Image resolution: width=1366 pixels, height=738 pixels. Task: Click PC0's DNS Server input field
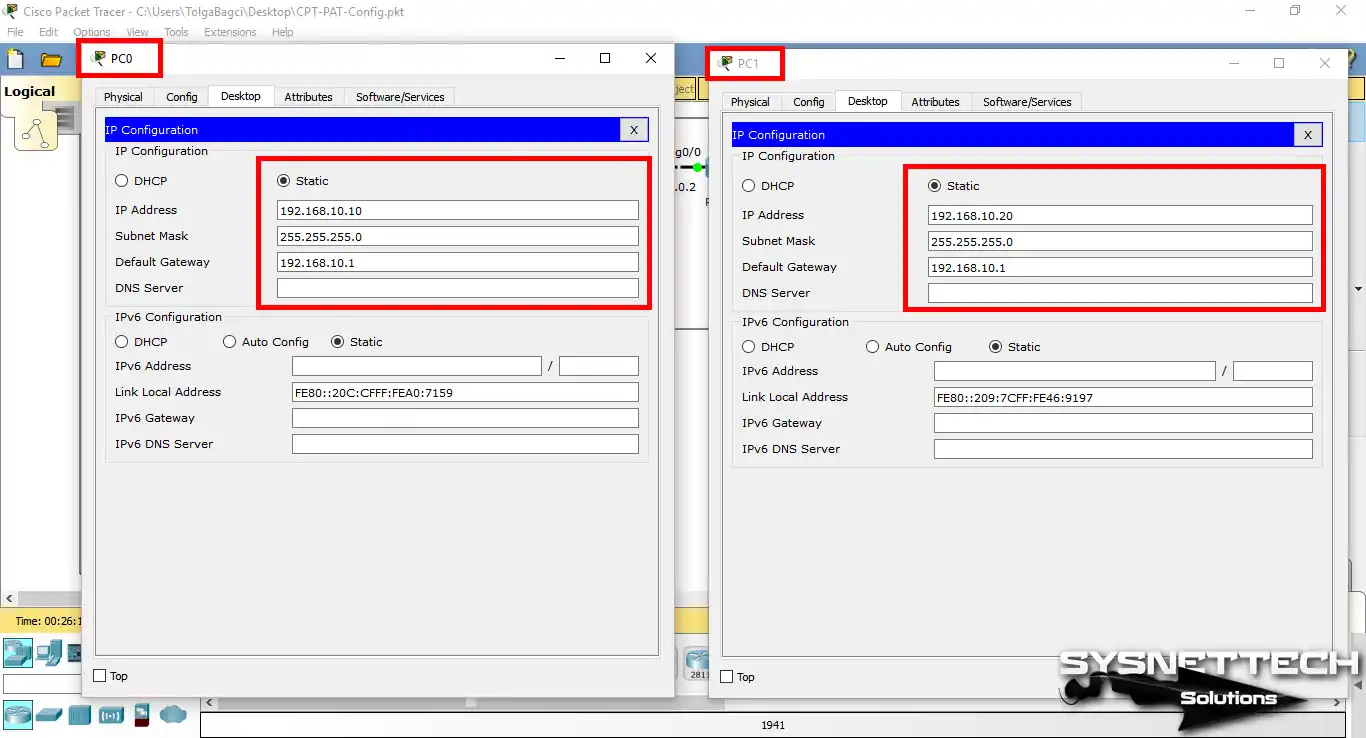coord(457,287)
